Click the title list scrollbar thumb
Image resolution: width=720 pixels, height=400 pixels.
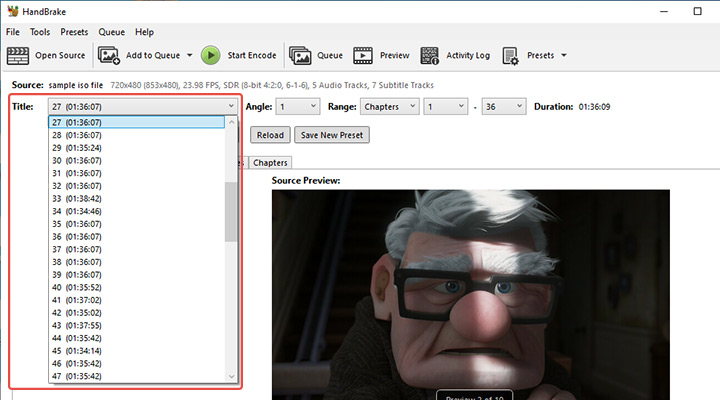[x=231, y=212]
